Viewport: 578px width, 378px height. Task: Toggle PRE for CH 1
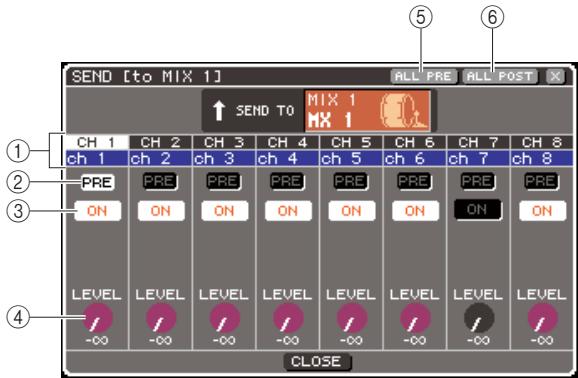click(97, 183)
